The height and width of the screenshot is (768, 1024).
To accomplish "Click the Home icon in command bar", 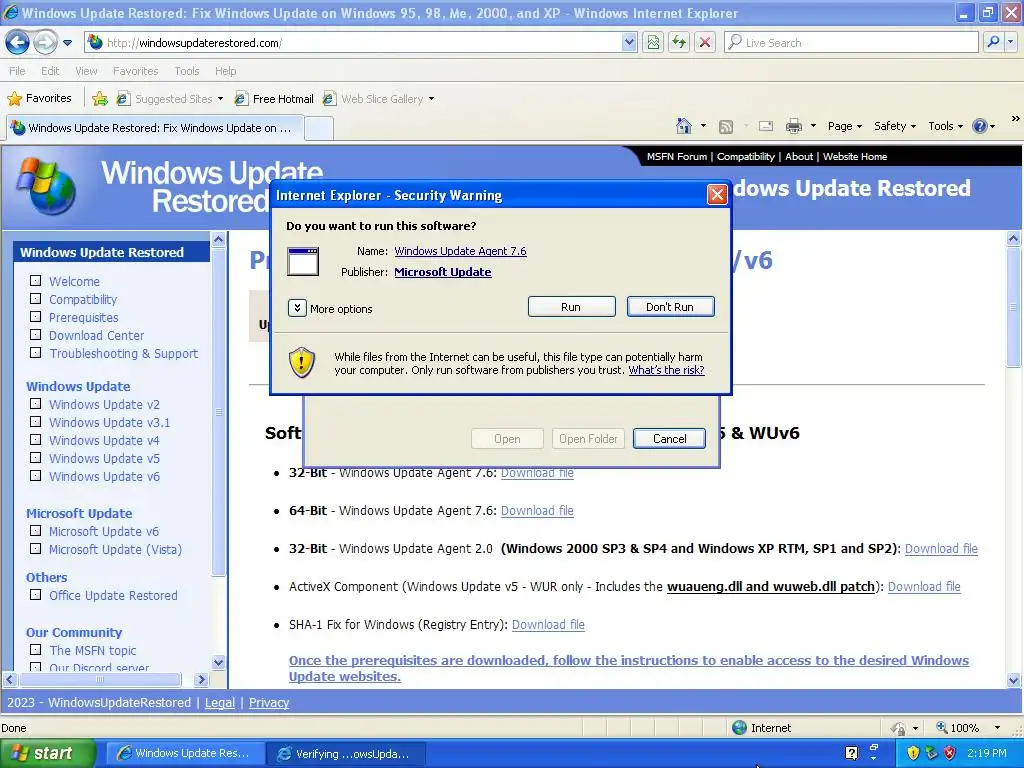I will point(684,126).
